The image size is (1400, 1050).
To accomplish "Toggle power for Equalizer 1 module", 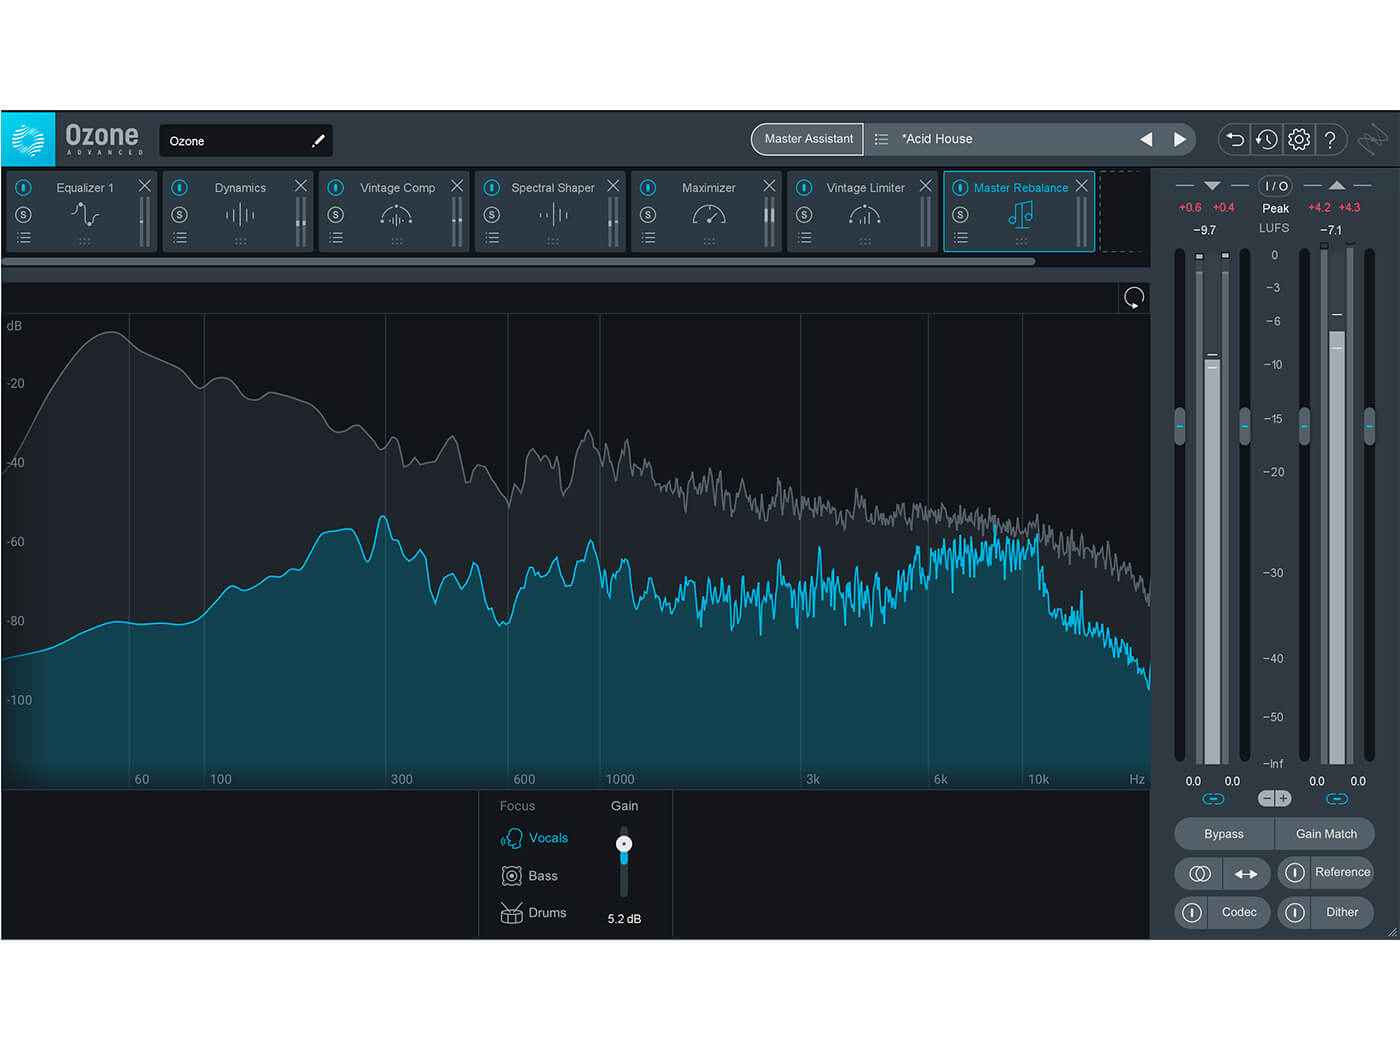I will click(x=24, y=187).
